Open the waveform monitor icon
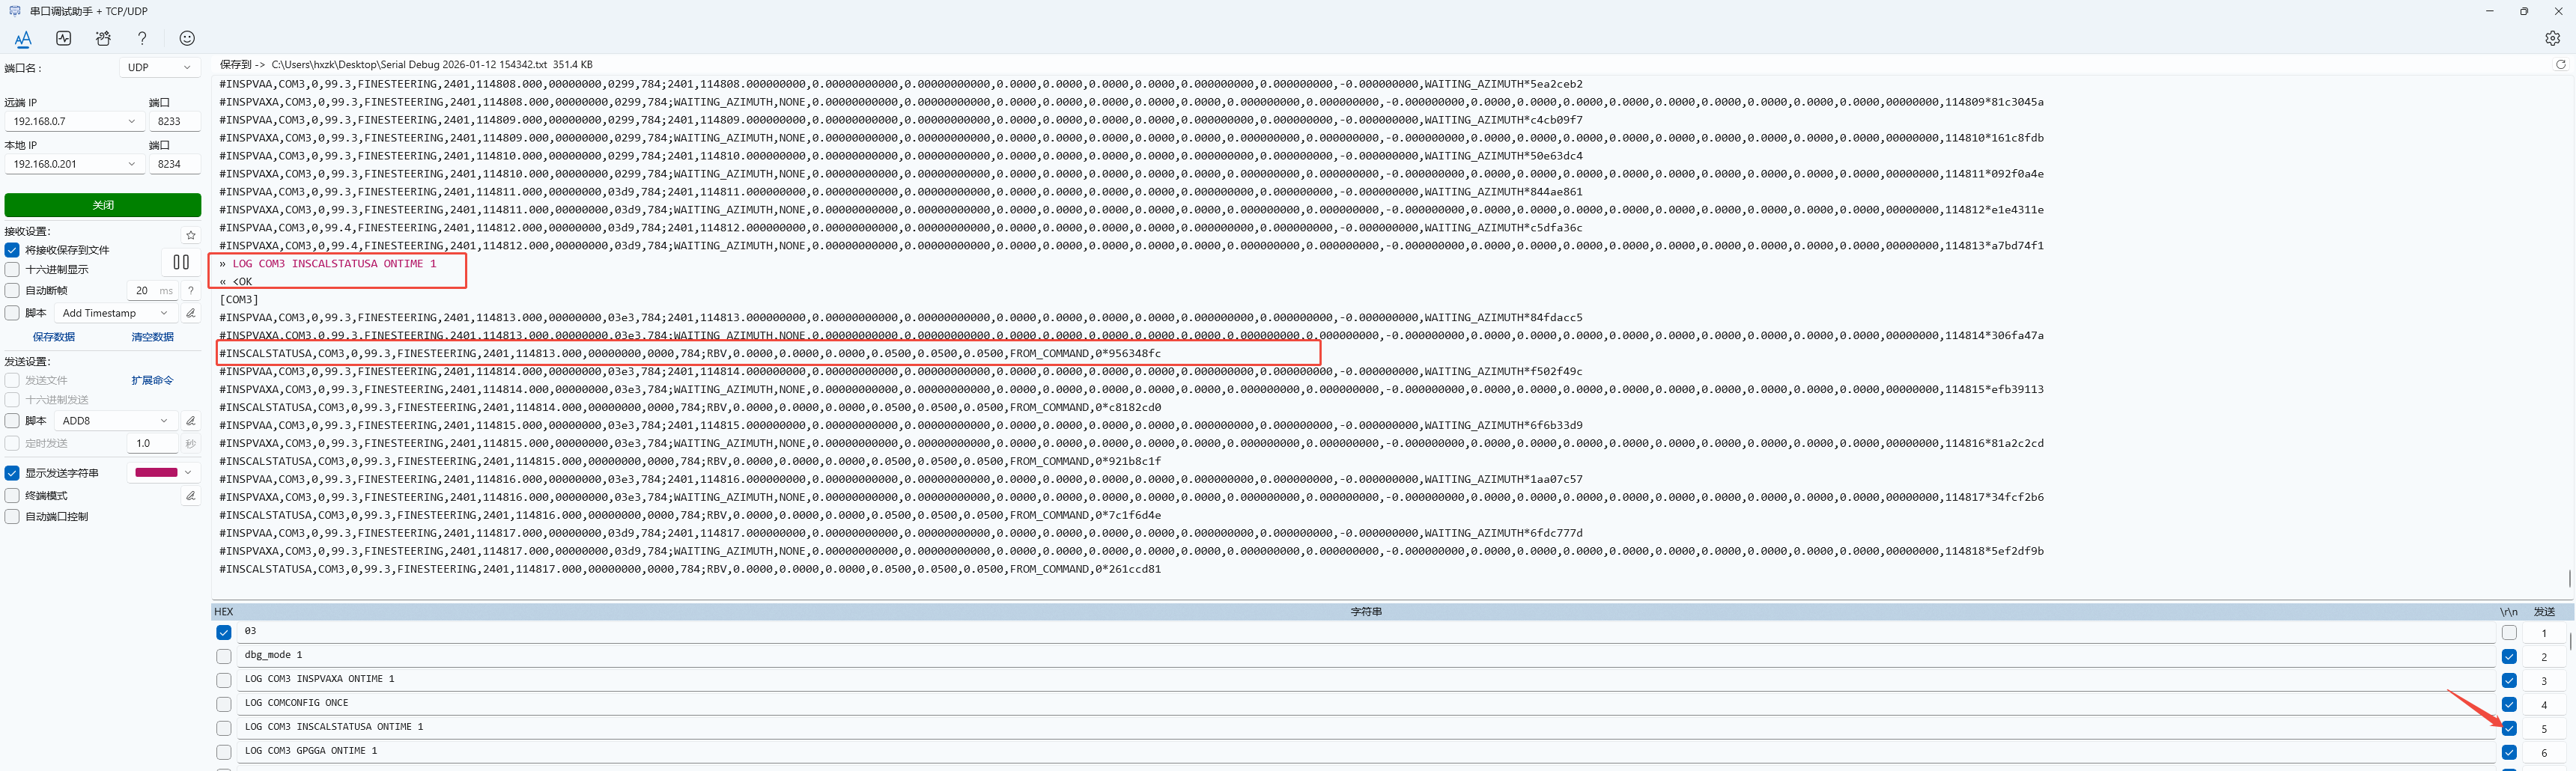Screen dimensions: 2576x771 [x=64, y=39]
